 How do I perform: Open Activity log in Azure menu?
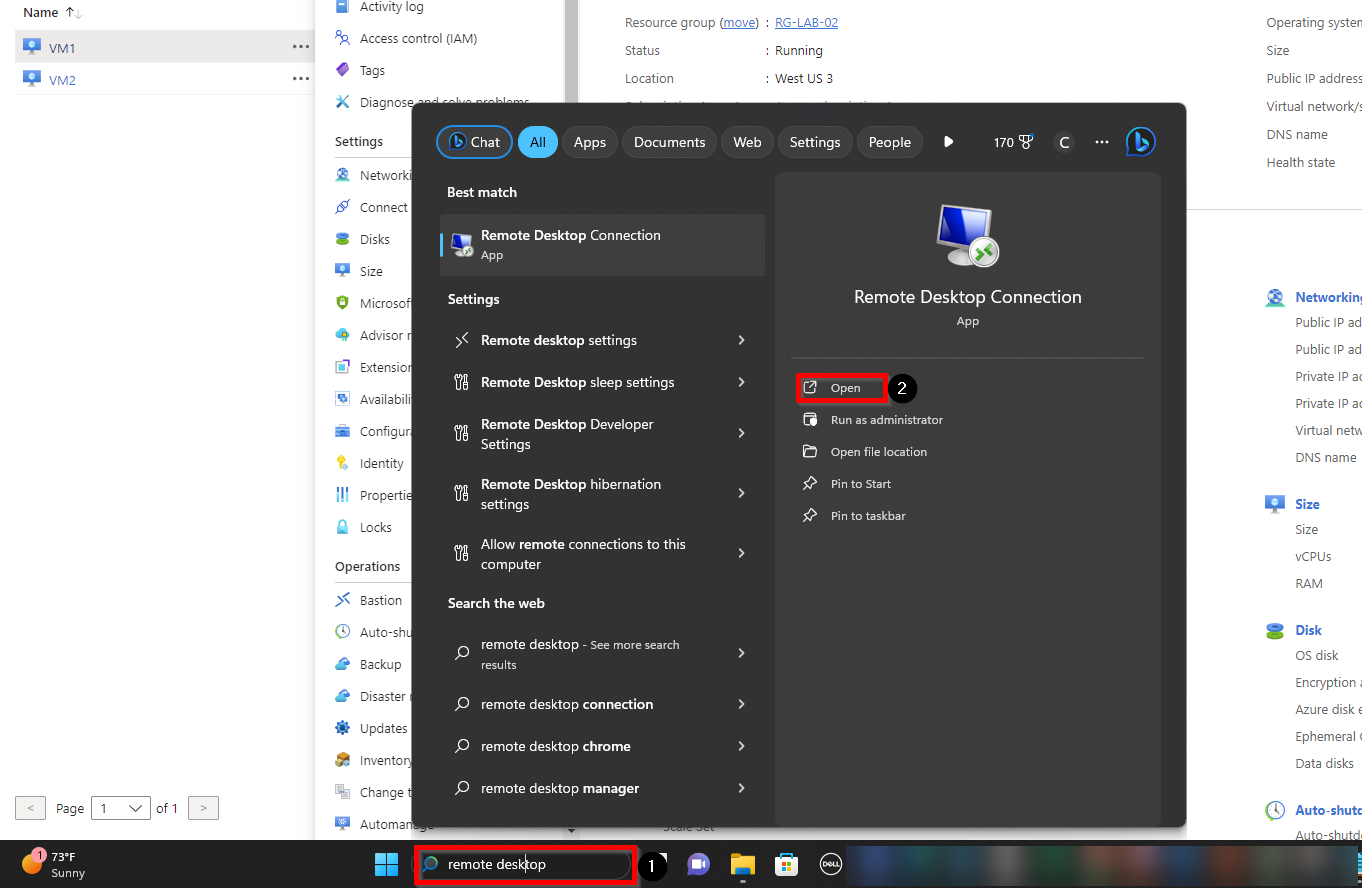coord(391,7)
